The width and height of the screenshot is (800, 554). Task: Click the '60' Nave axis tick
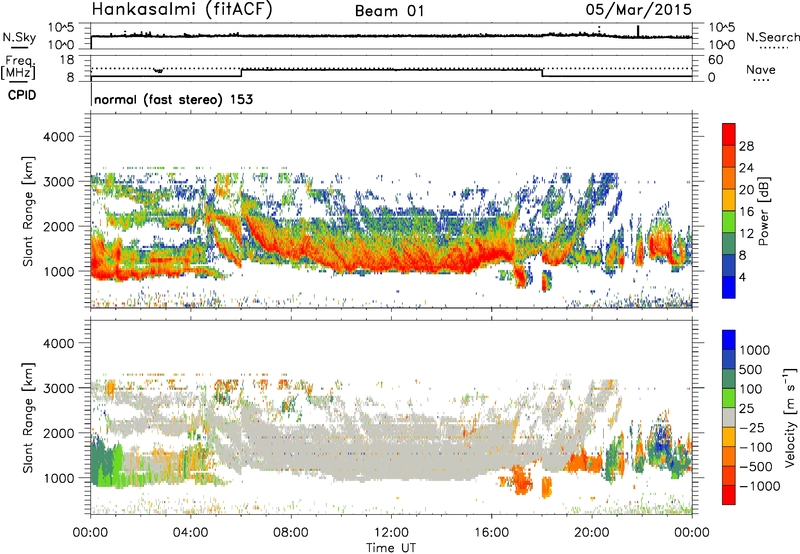point(716,60)
